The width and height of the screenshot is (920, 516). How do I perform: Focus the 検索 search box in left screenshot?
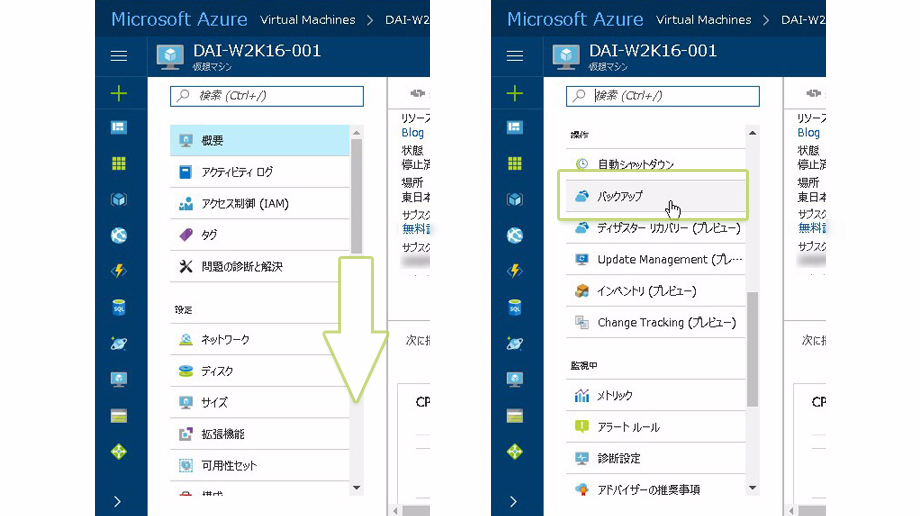tap(267, 96)
